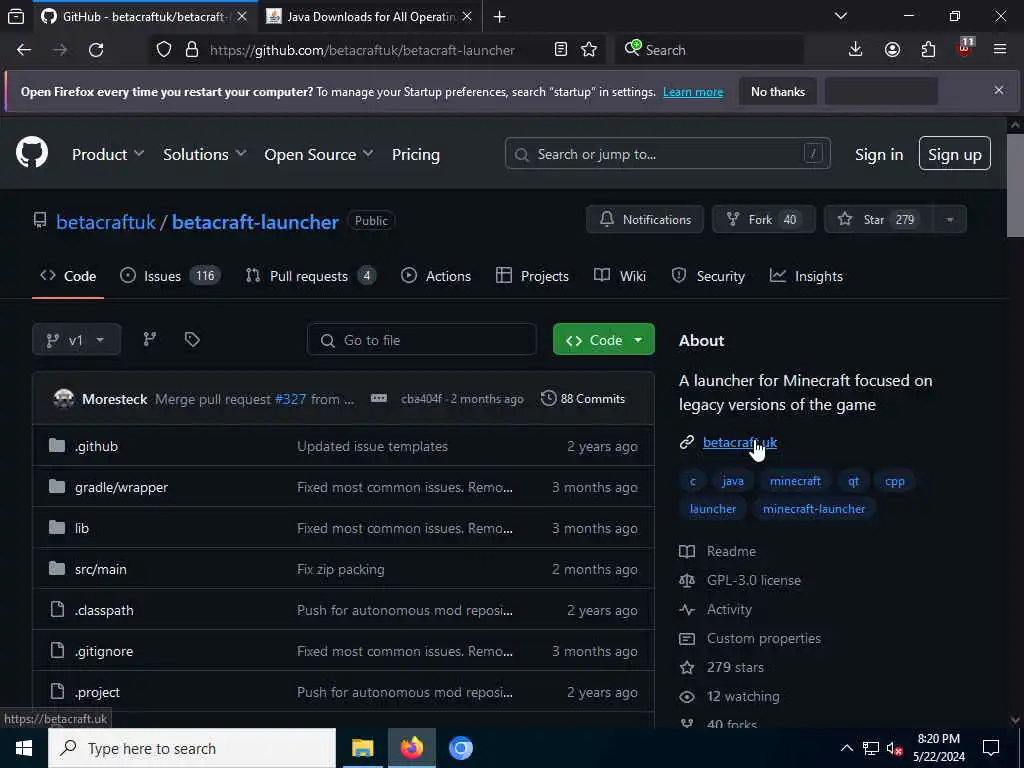Viewport: 1024px width, 768px height.
Task: Click the Firefox icon in the taskbar
Action: point(411,748)
